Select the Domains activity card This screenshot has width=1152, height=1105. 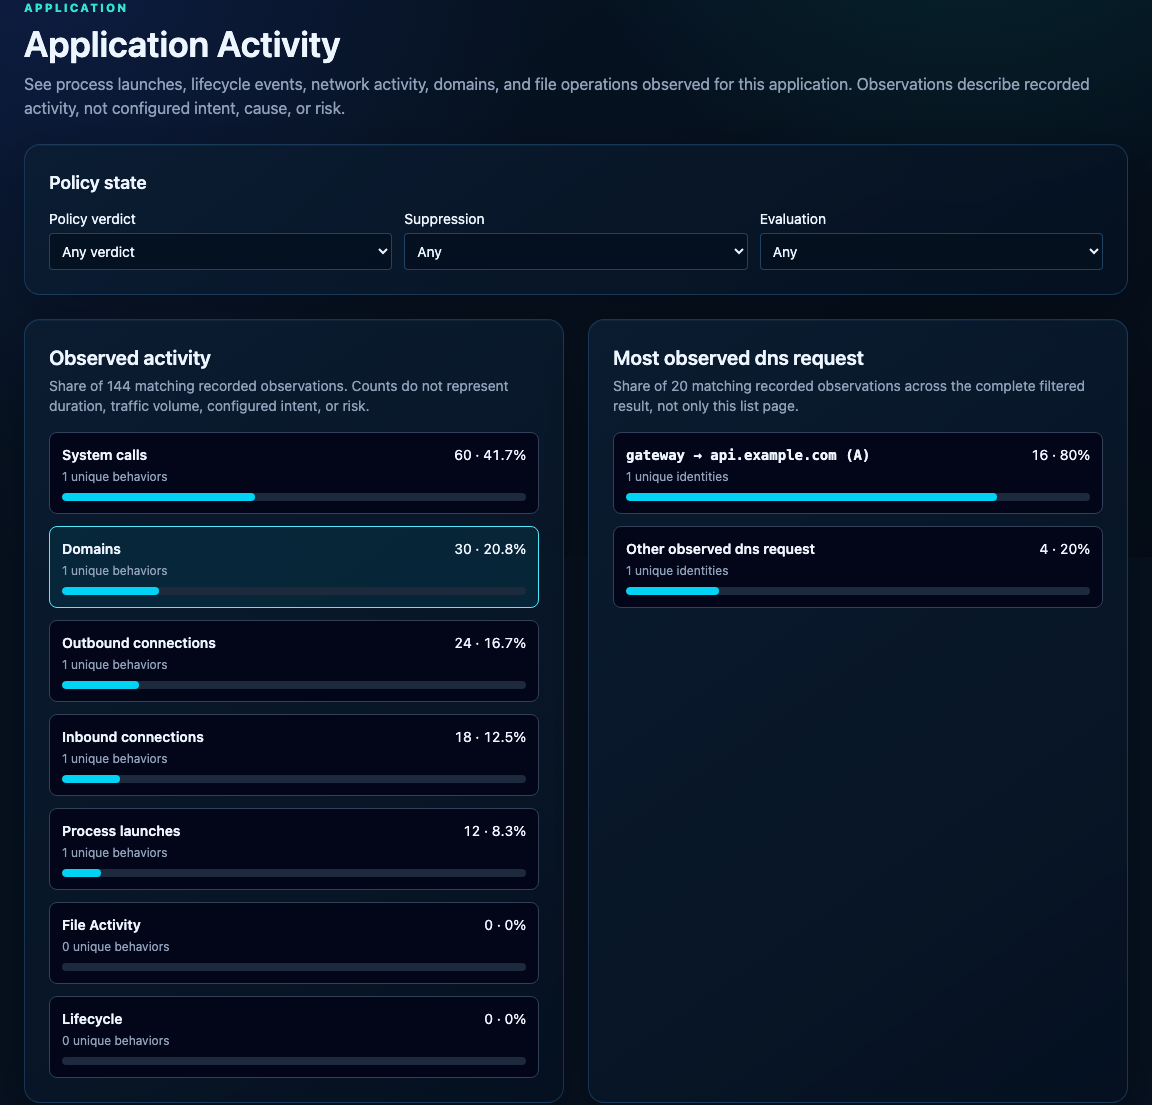pos(294,567)
